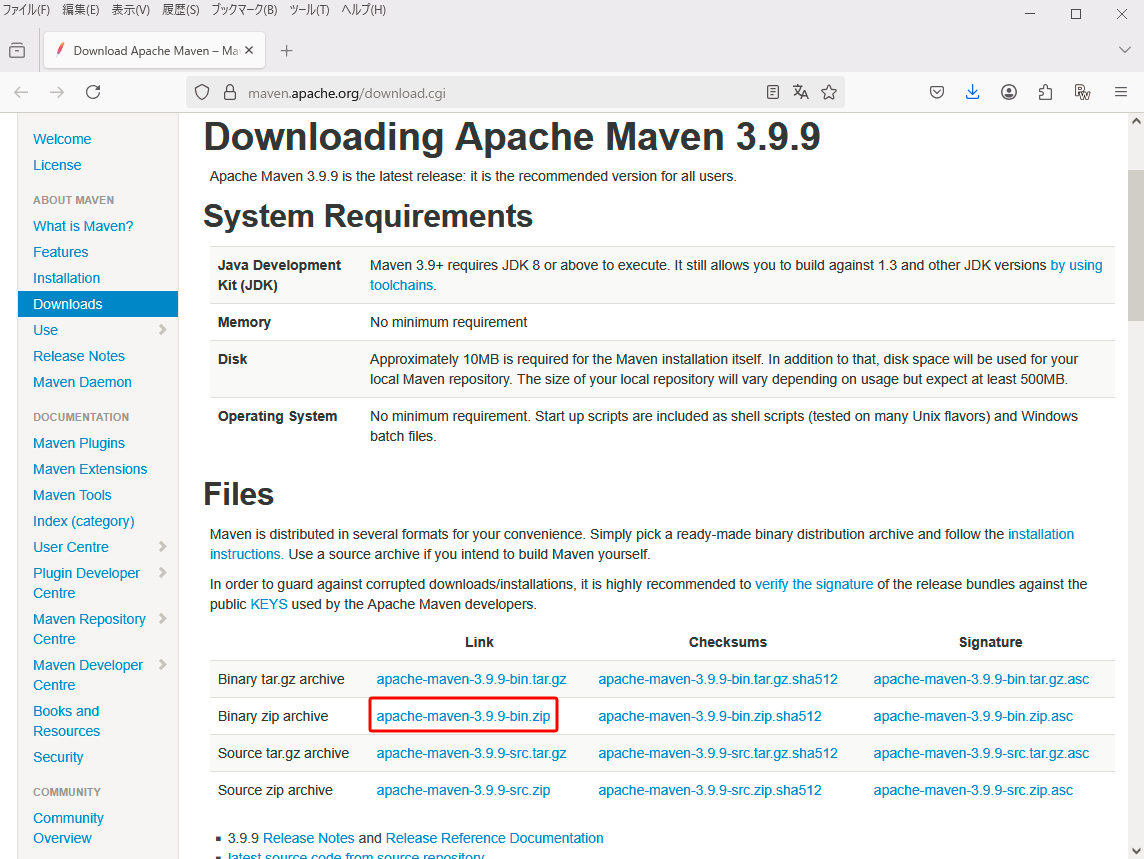Open Release Reference Documentation link
Image resolution: width=1144 pixels, height=859 pixels.
(495, 838)
